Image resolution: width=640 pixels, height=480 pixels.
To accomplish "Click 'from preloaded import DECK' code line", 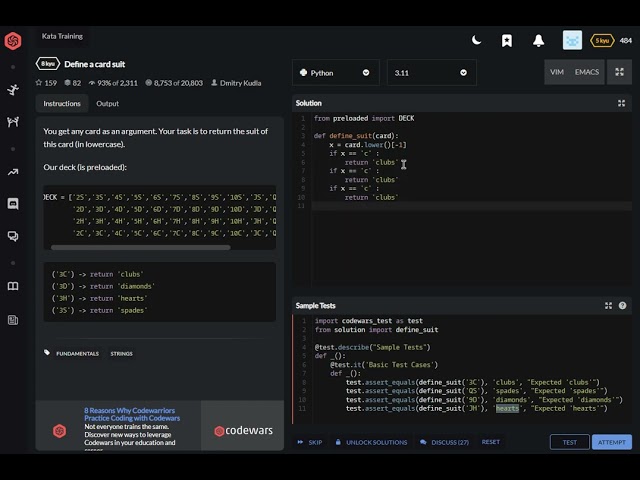I will tap(364, 118).
